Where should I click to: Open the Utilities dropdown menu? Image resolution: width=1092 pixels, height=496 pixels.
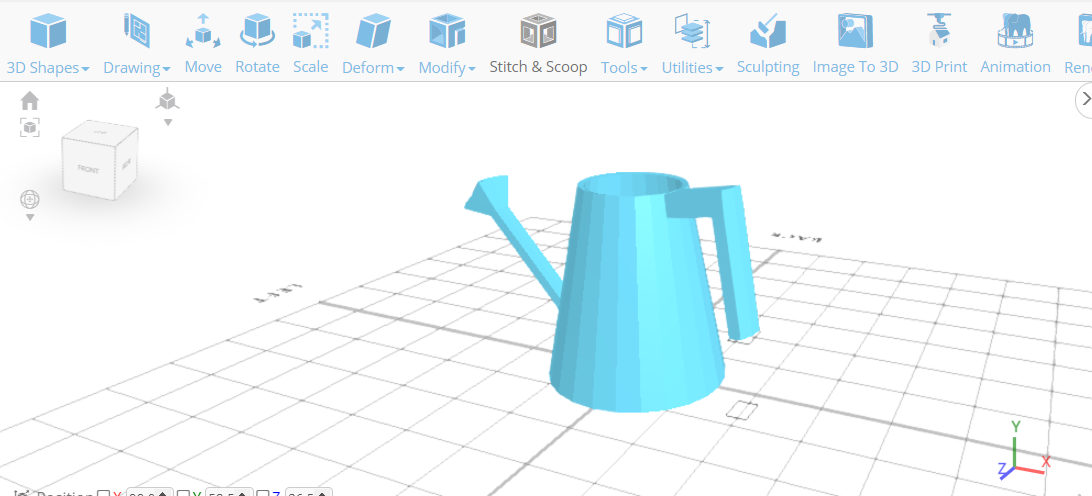692,44
